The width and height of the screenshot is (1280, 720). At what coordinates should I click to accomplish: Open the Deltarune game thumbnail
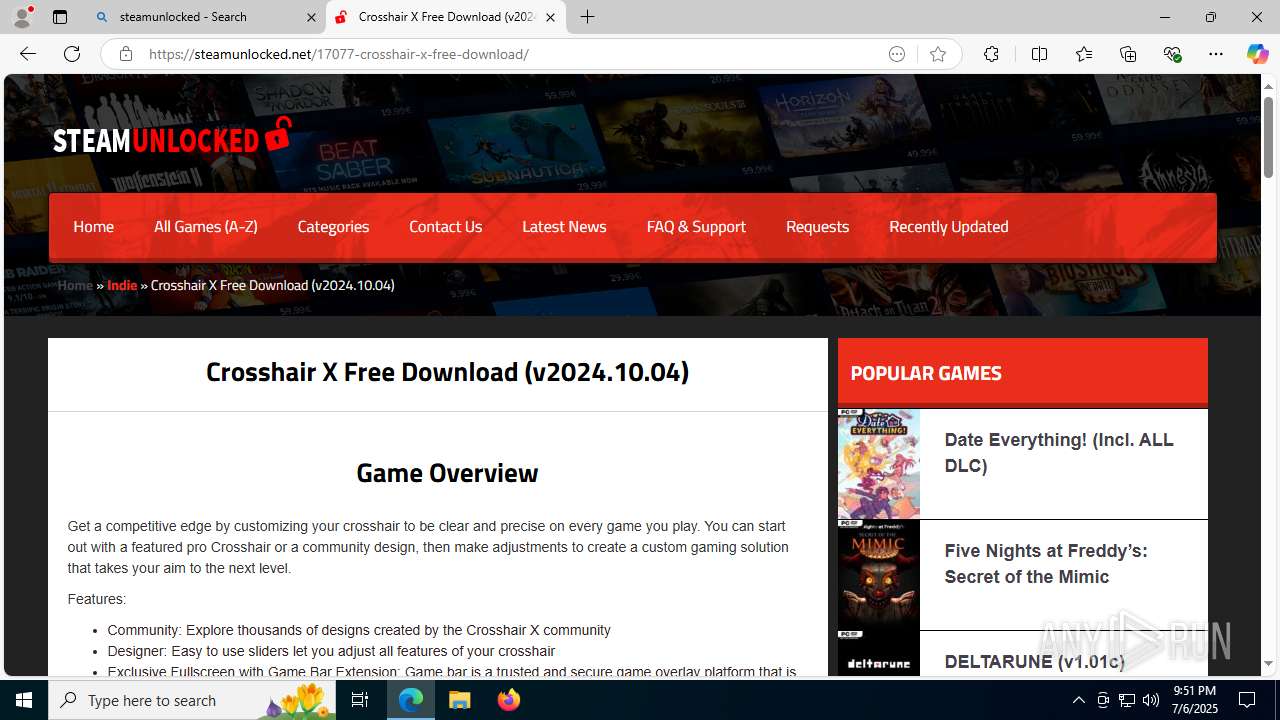(878, 653)
